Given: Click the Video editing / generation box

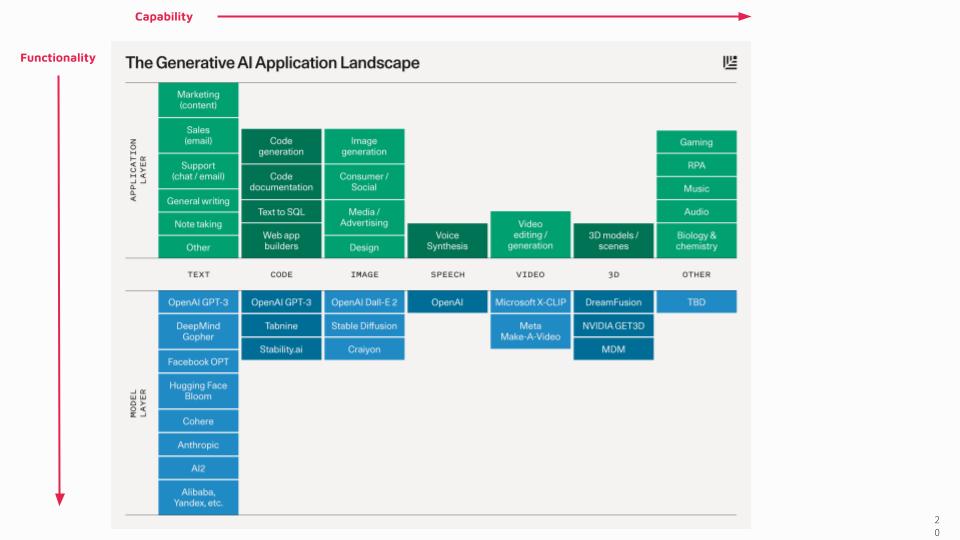Looking at the screenshot, I should tap(530, 235).
